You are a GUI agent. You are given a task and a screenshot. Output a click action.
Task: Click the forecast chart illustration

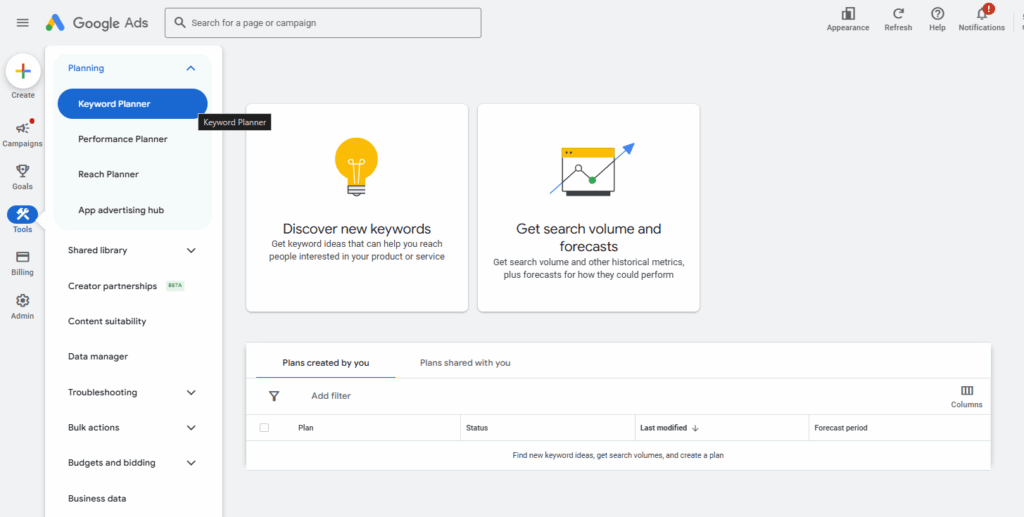point(592,170)
